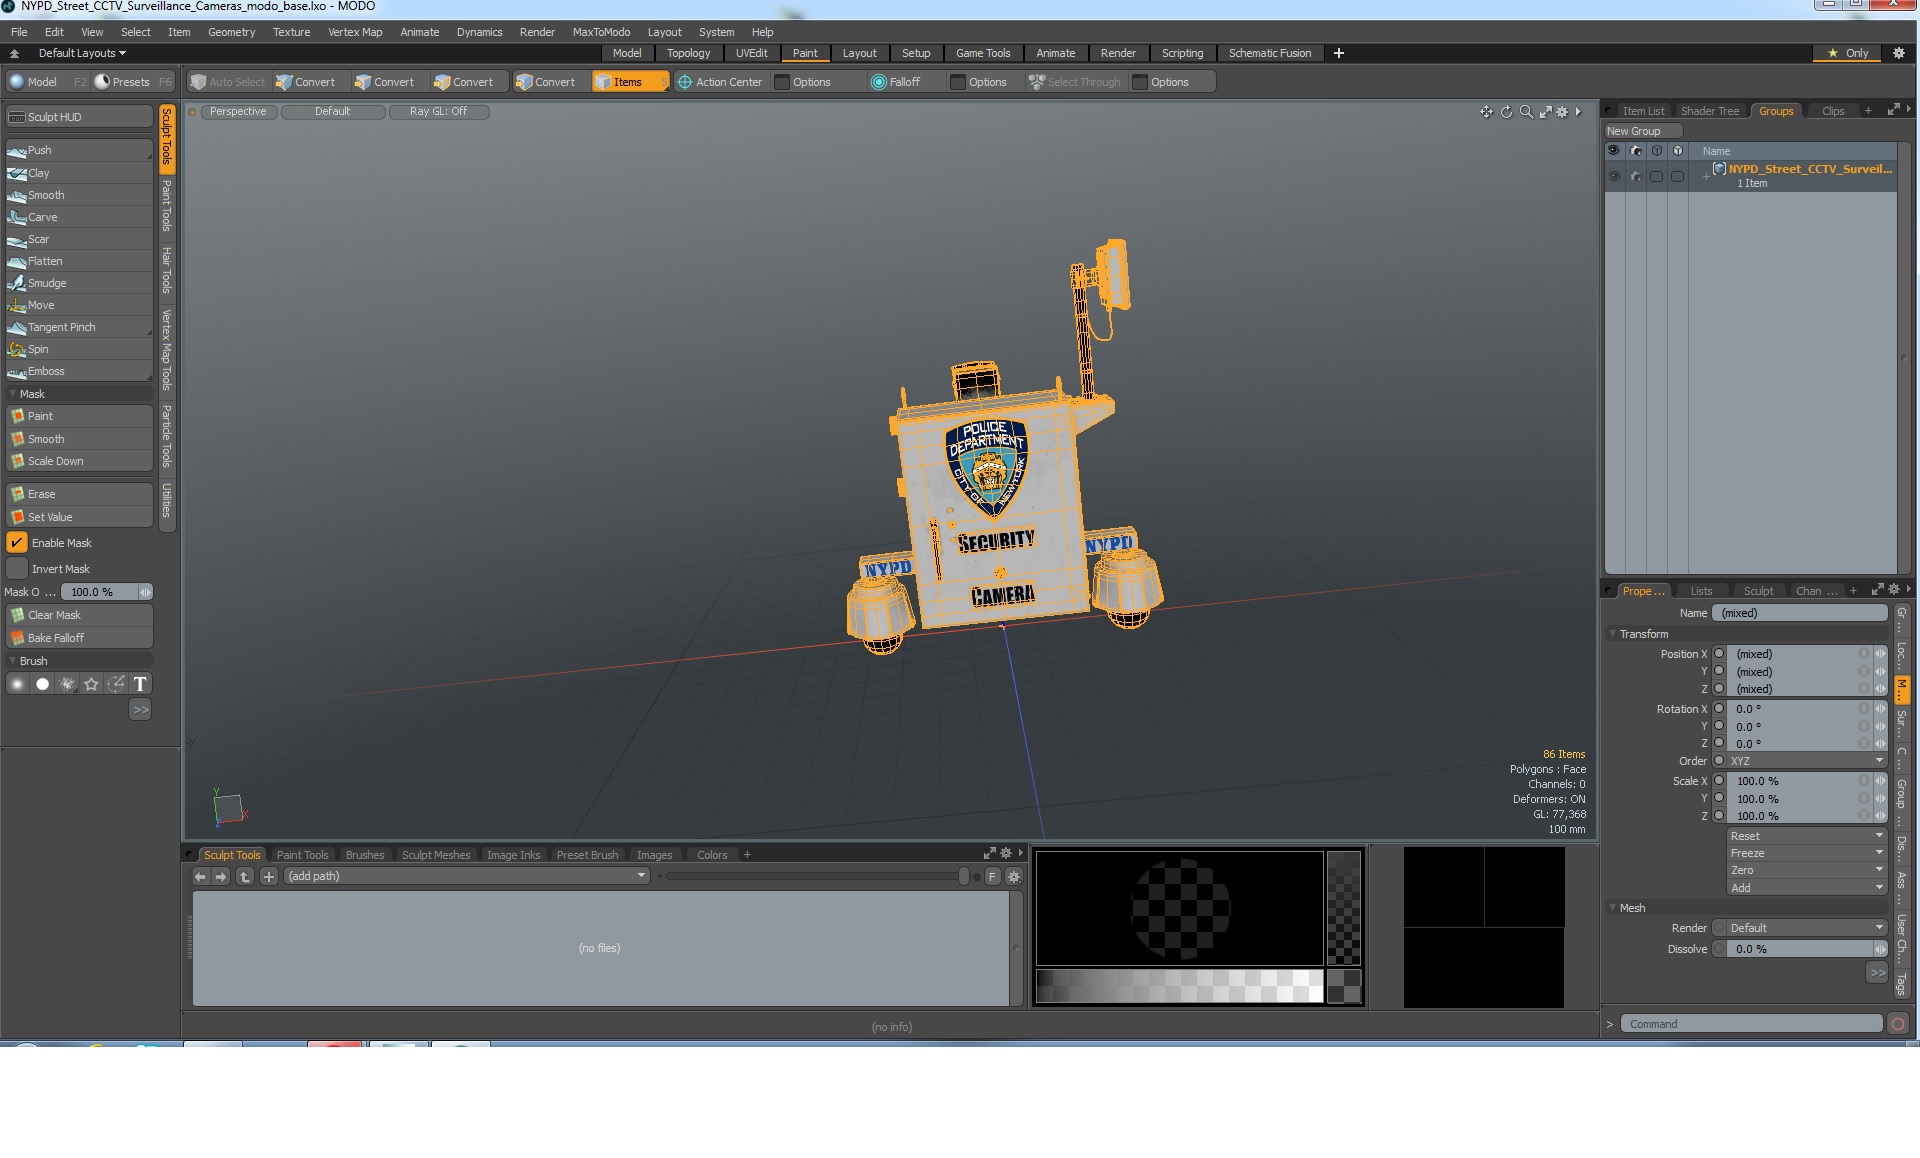Select the Tangent Pinch tool

pyautogui.click(x=79, y=327)
